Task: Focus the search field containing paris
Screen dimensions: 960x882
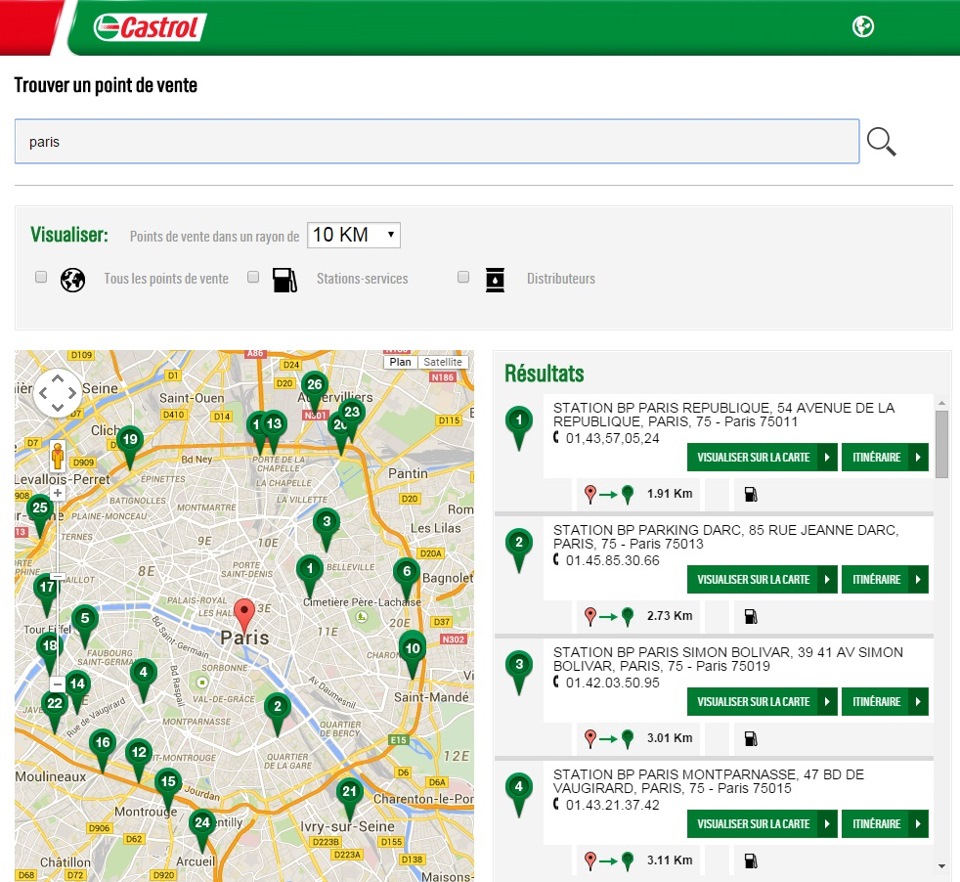Action: (x=437, y=141)
